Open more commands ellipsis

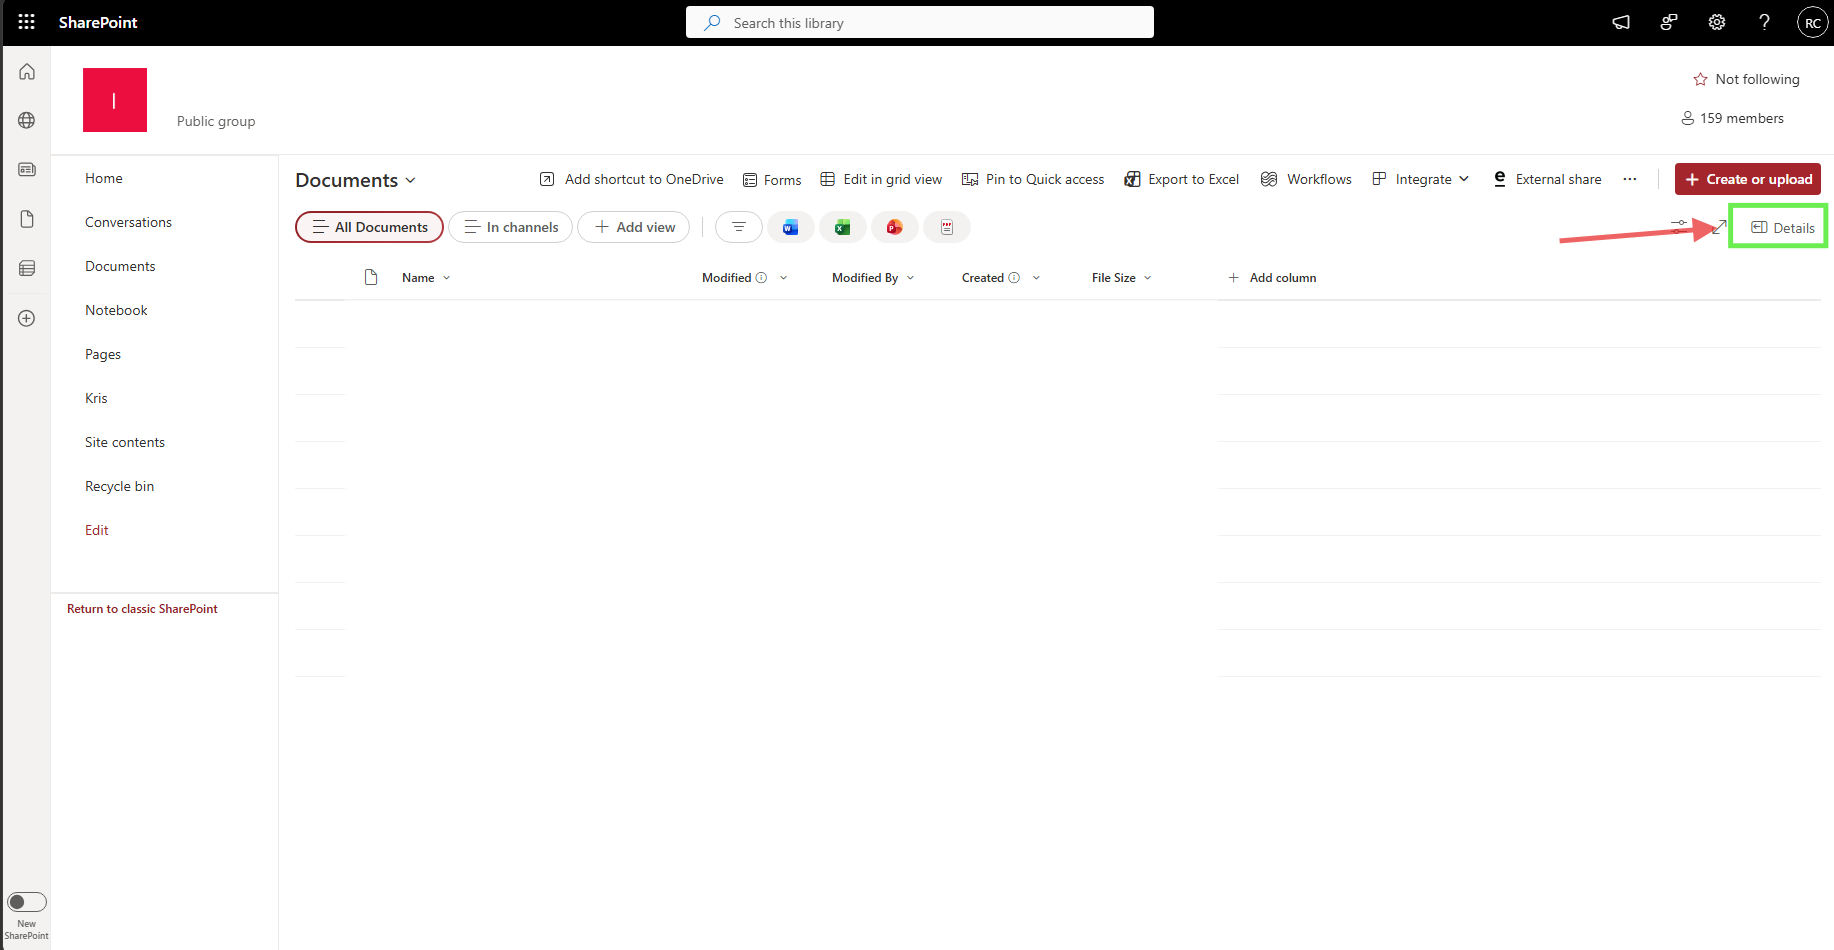click(1630, 179)
